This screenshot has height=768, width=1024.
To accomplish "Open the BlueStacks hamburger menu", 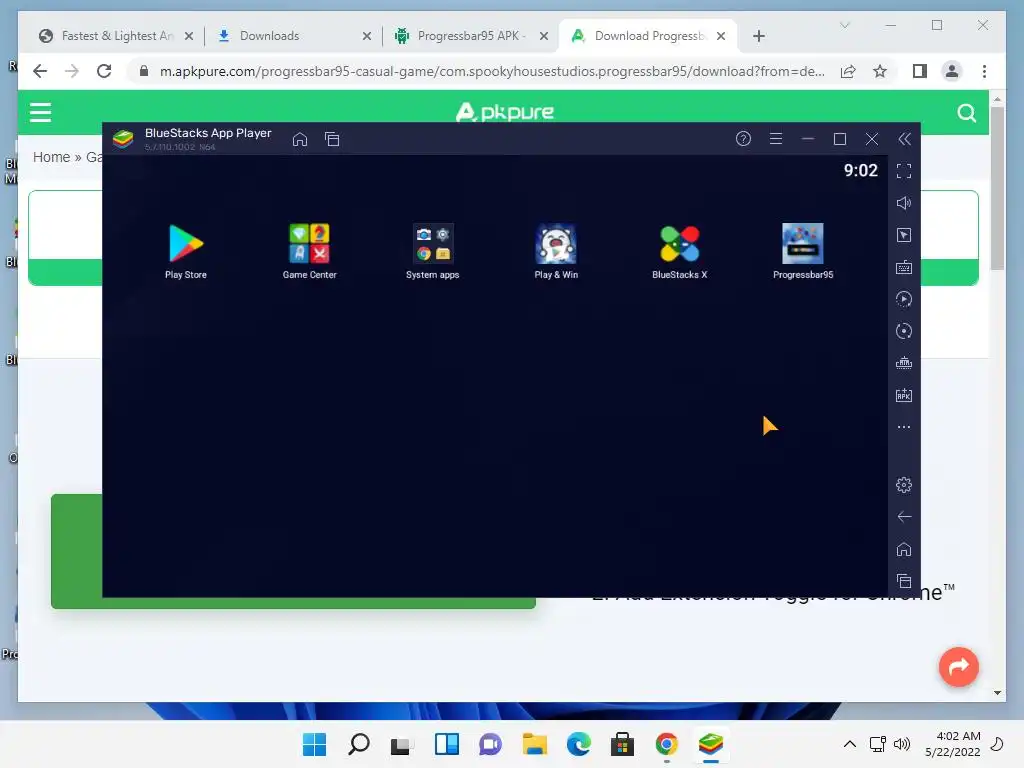I will tap(776, 138).
